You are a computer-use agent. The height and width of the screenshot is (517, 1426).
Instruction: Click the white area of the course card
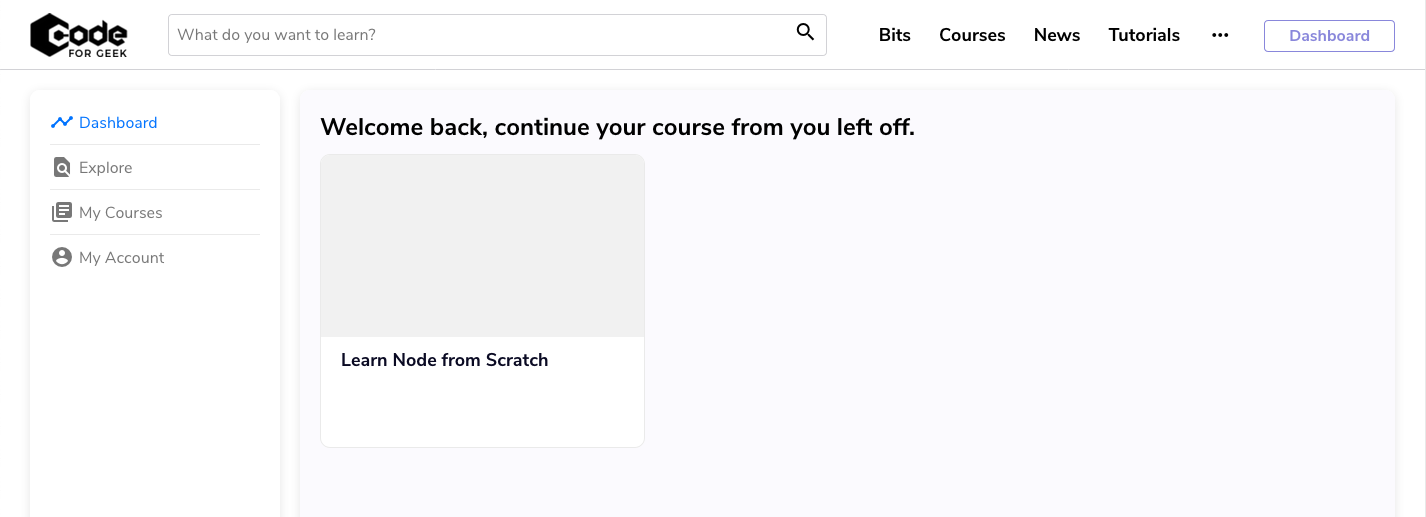482,410
